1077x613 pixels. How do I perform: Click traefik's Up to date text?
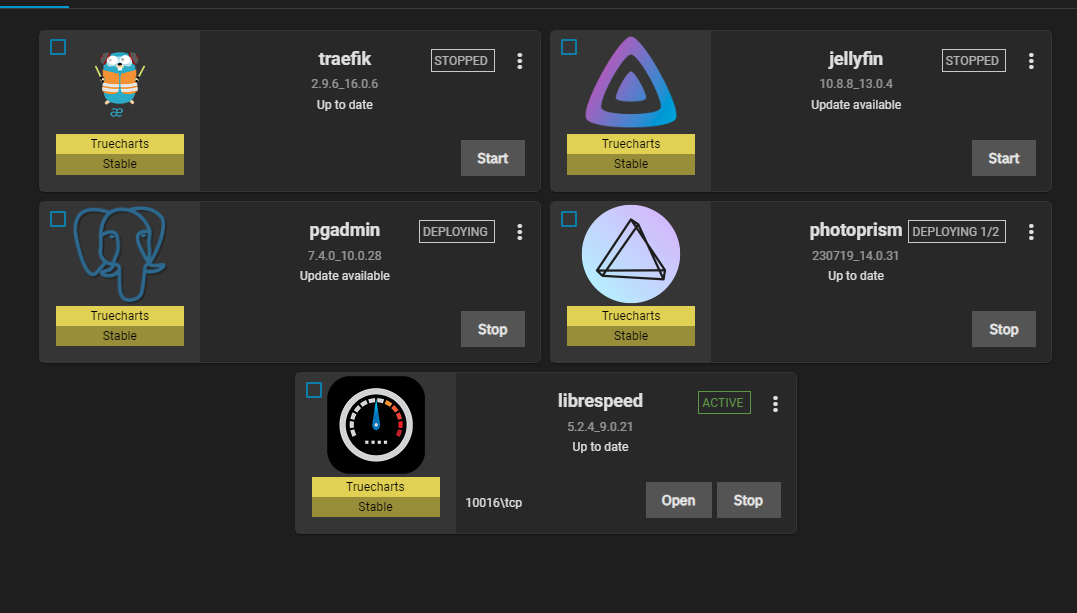point(345,105)
